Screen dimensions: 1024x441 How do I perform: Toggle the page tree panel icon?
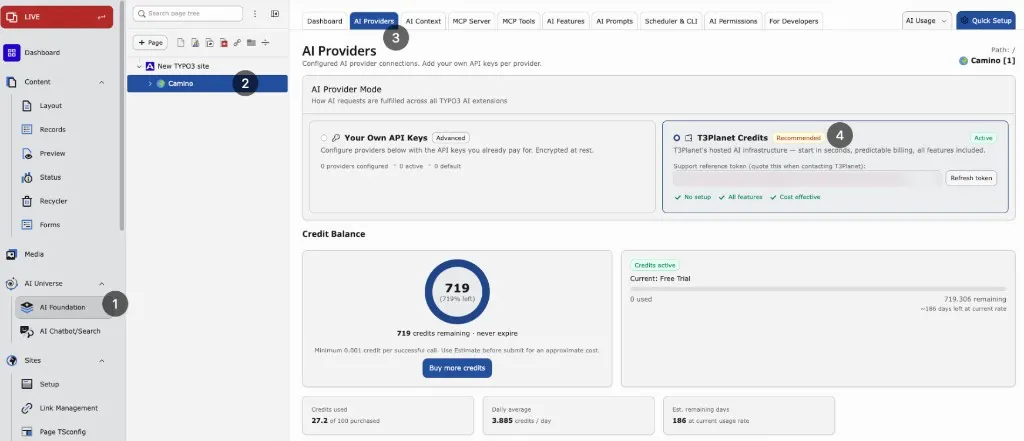[x=275, y=14]
